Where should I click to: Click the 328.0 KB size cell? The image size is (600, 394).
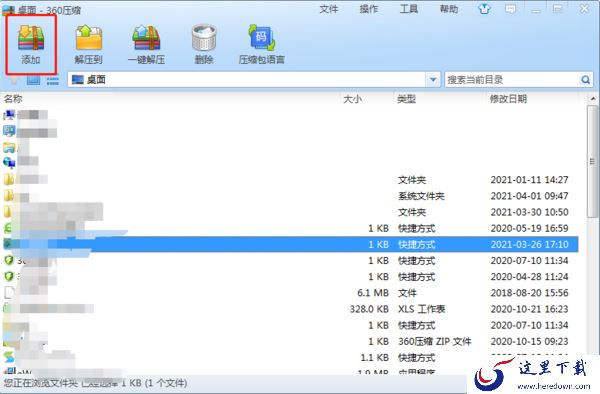tap(369, 309)
